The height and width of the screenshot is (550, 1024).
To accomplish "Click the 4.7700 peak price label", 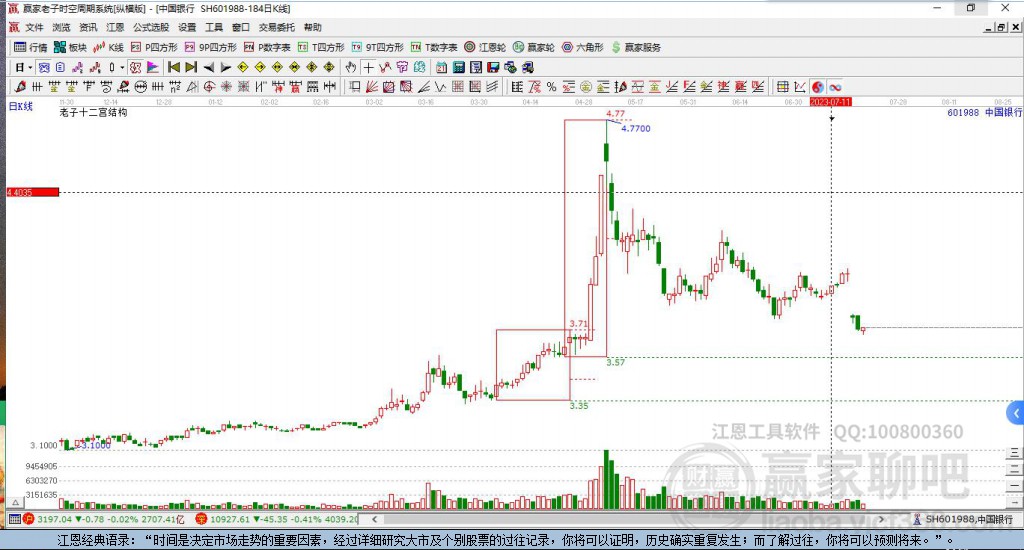I will tap(635, 129).
